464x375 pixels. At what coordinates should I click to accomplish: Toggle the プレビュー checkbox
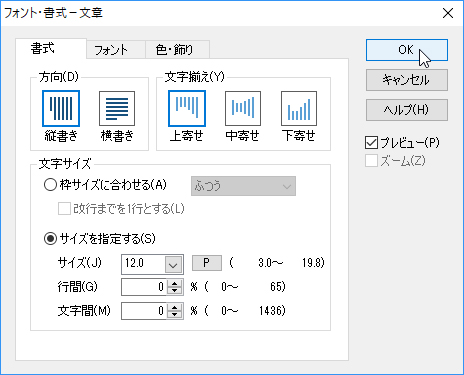[x=371, y=143]
